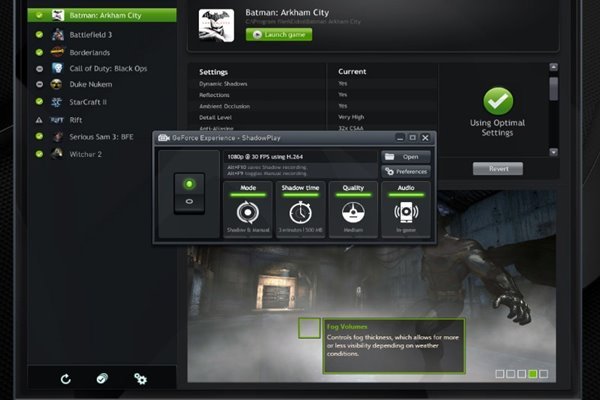
Task: Select second screenshot page indicator
Action: (510, 374)
